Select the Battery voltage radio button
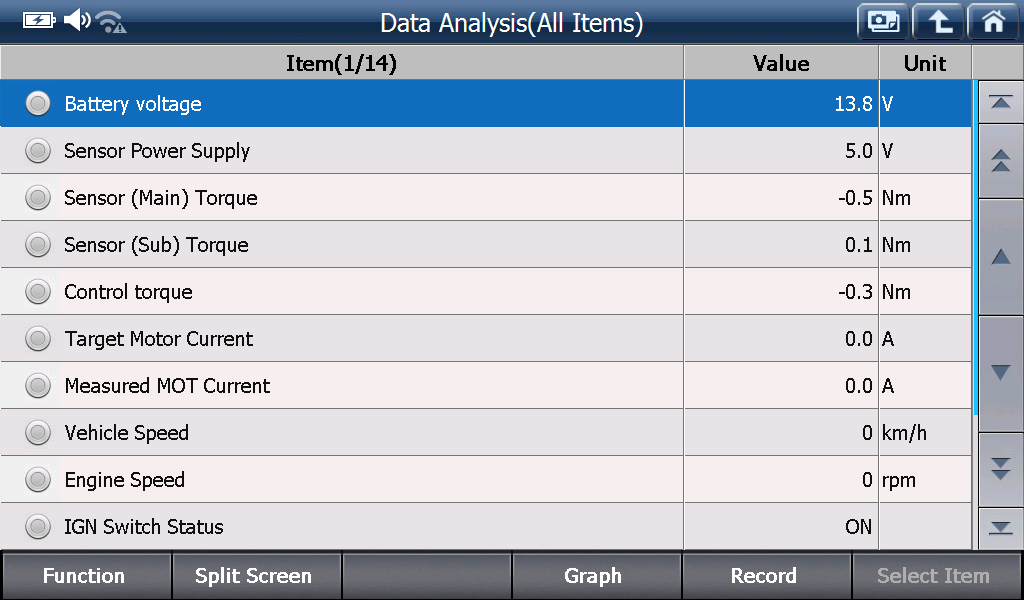 click(x=38, y=104)
